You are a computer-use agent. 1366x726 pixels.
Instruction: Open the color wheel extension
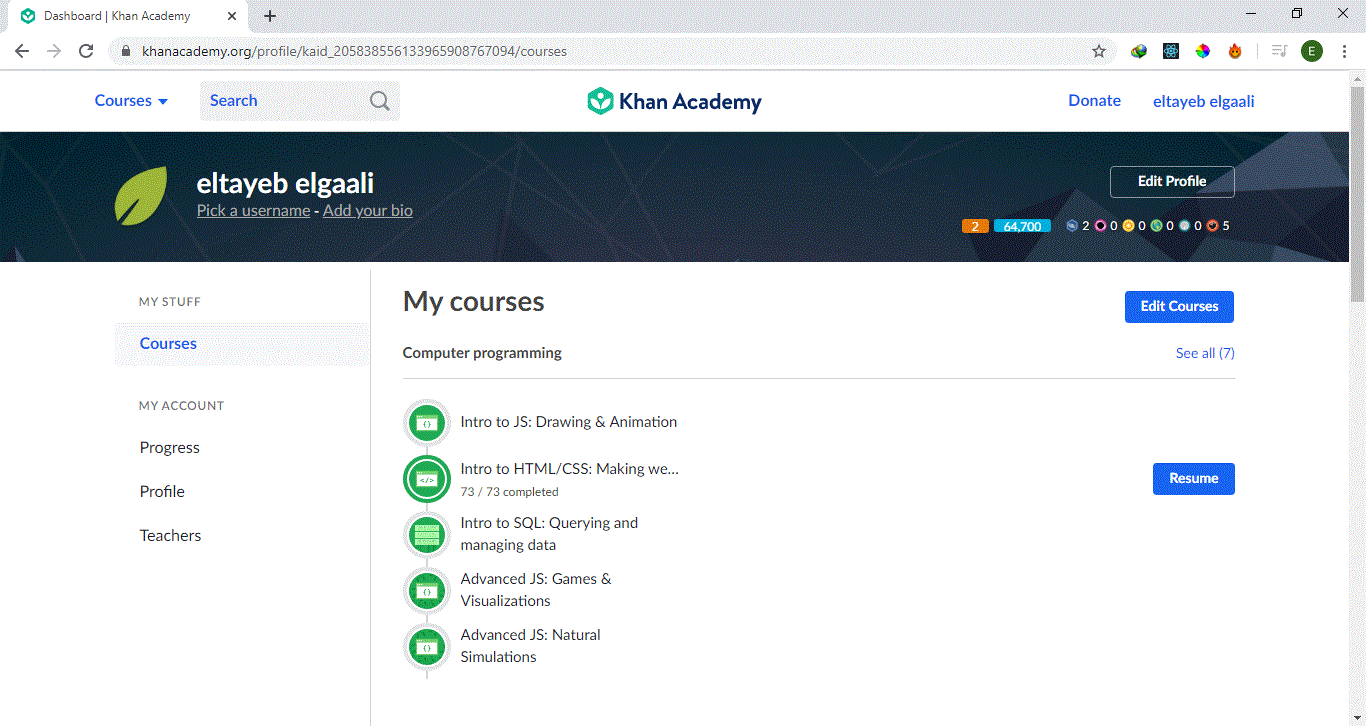tap(1203, 51)
